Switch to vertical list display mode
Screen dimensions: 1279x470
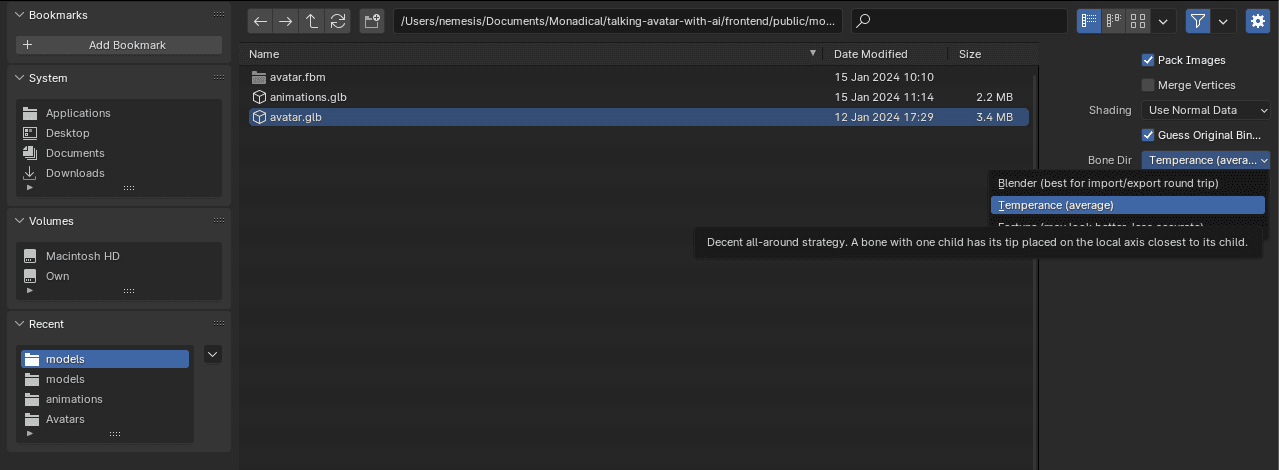click(x=1089, y=21)
